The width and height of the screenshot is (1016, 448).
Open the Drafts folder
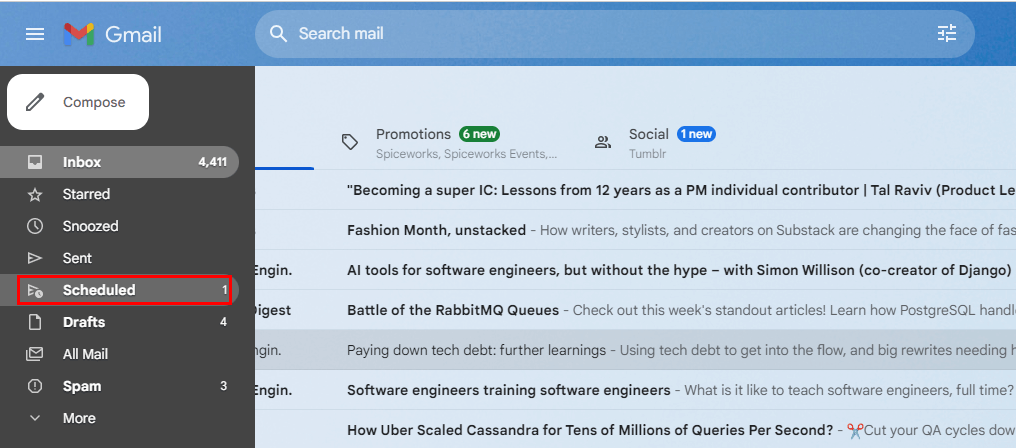84,322
